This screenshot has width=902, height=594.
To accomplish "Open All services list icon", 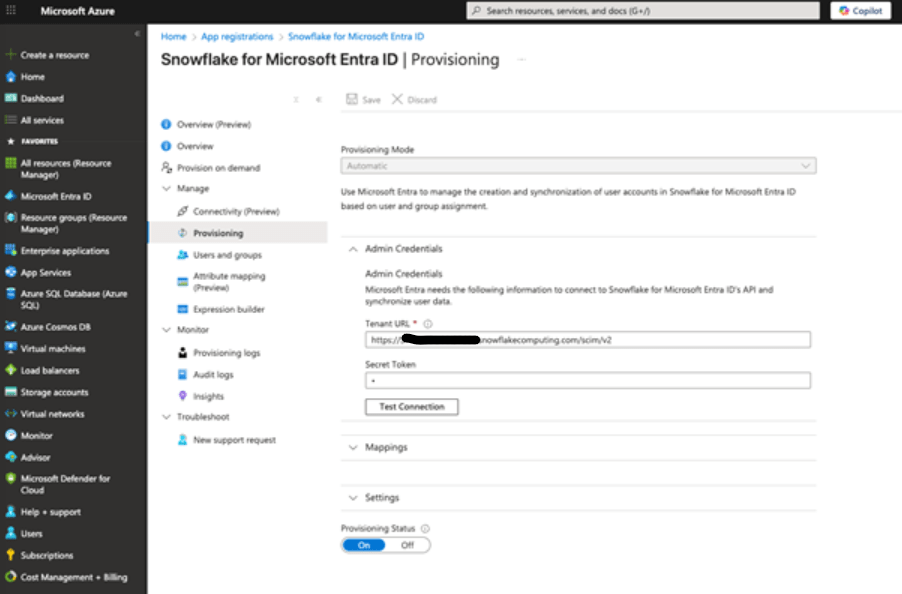I will click(x=10, y=120).
